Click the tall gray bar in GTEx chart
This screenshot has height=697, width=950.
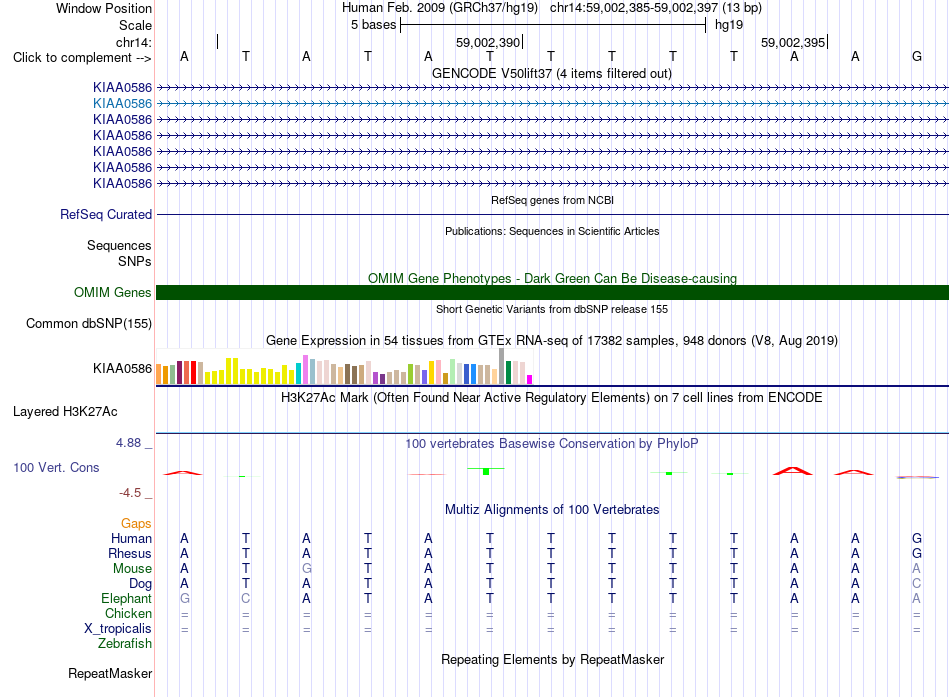501,366
